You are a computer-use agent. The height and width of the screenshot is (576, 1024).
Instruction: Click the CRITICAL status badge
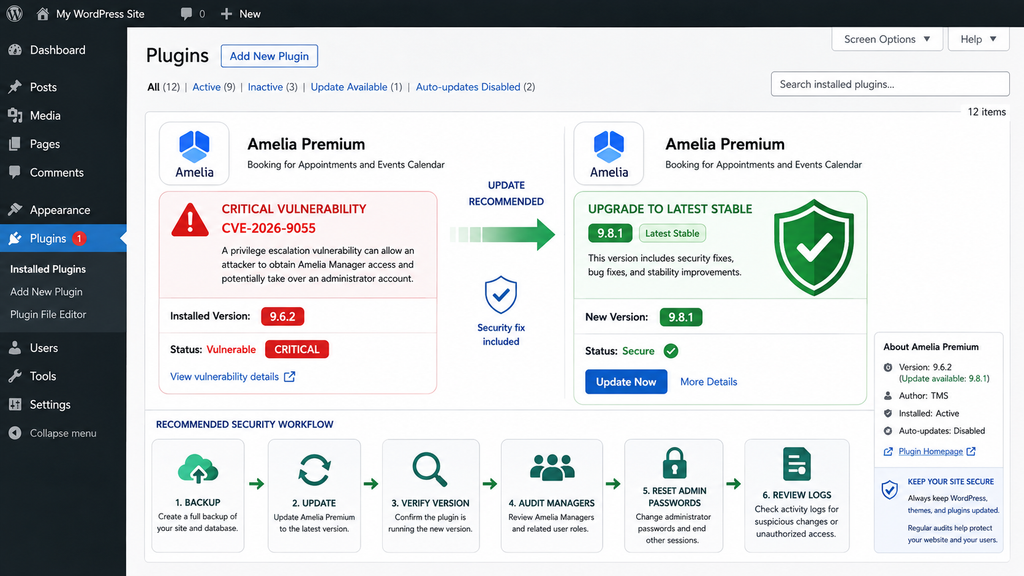(296, 349)
